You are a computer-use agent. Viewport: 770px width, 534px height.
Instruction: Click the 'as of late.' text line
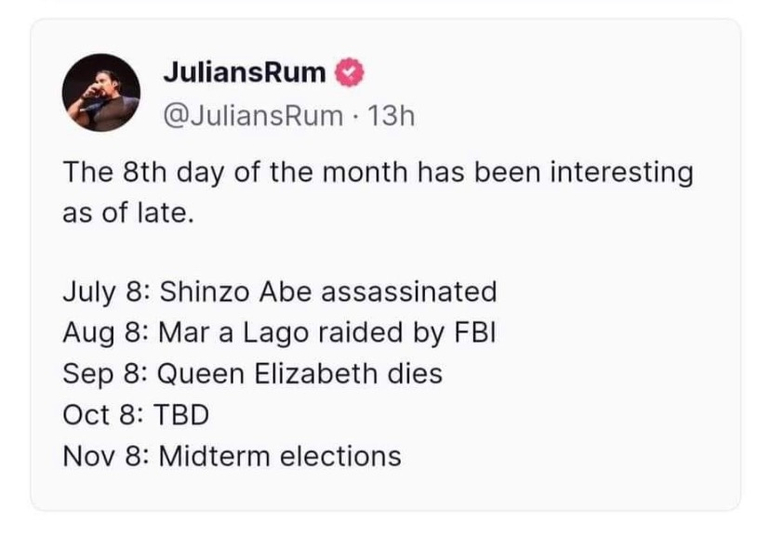(x=127, y=214)
